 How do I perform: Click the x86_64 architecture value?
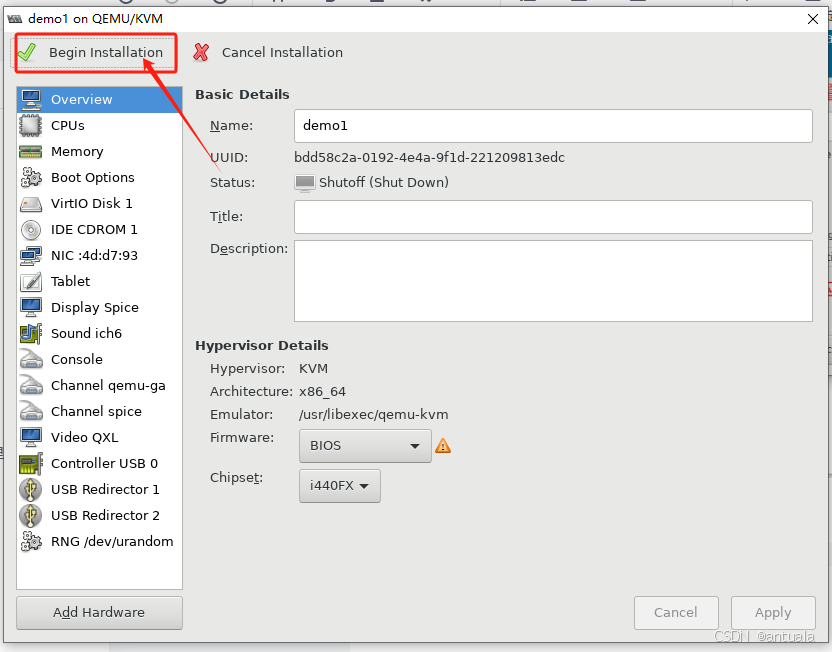coord(322,392)
